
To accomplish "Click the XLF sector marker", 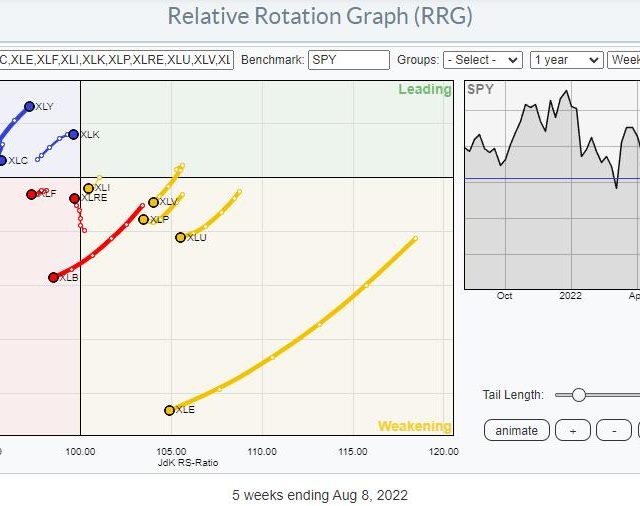I will [x=32, y=193].
